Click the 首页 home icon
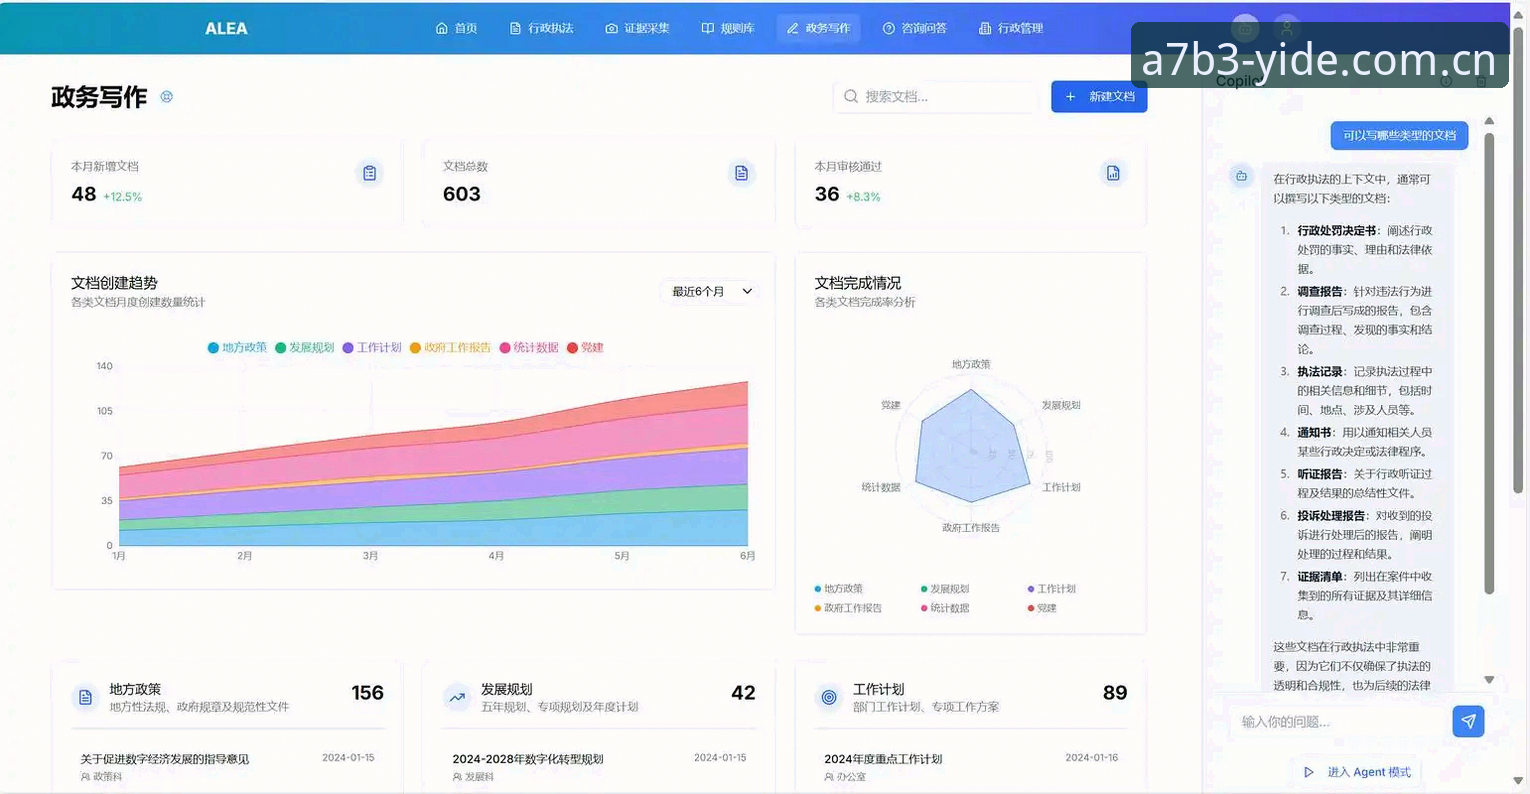The height and width of the screenshot is (794, 1530). pyautogui.click(x=441, y=28)
